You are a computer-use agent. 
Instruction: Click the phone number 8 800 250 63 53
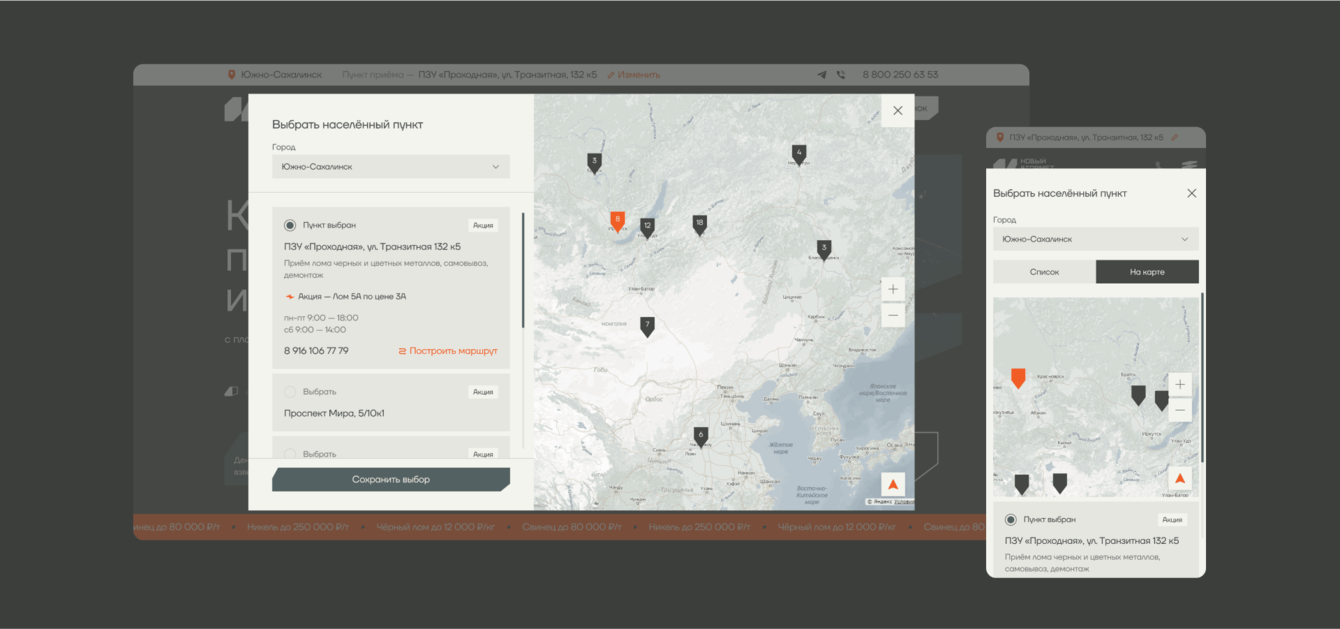[900, 75]
